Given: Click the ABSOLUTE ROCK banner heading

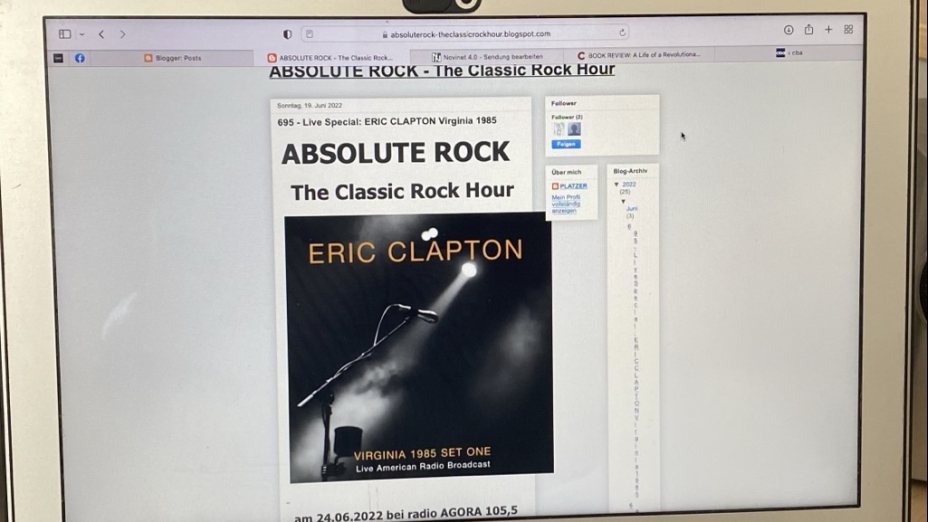Looking at the screenshot, I should tap(395, 153).
